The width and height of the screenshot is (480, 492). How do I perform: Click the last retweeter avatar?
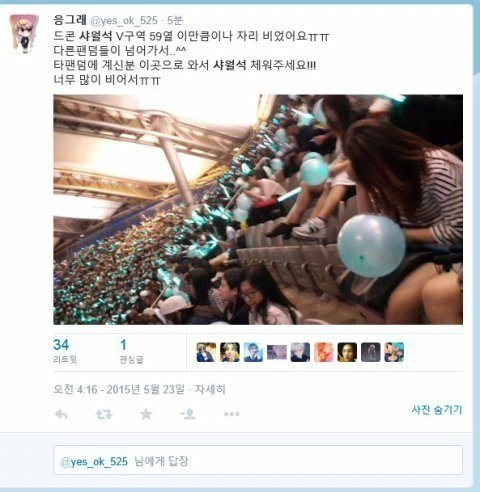pyautogui.click(x=394, y=352)
